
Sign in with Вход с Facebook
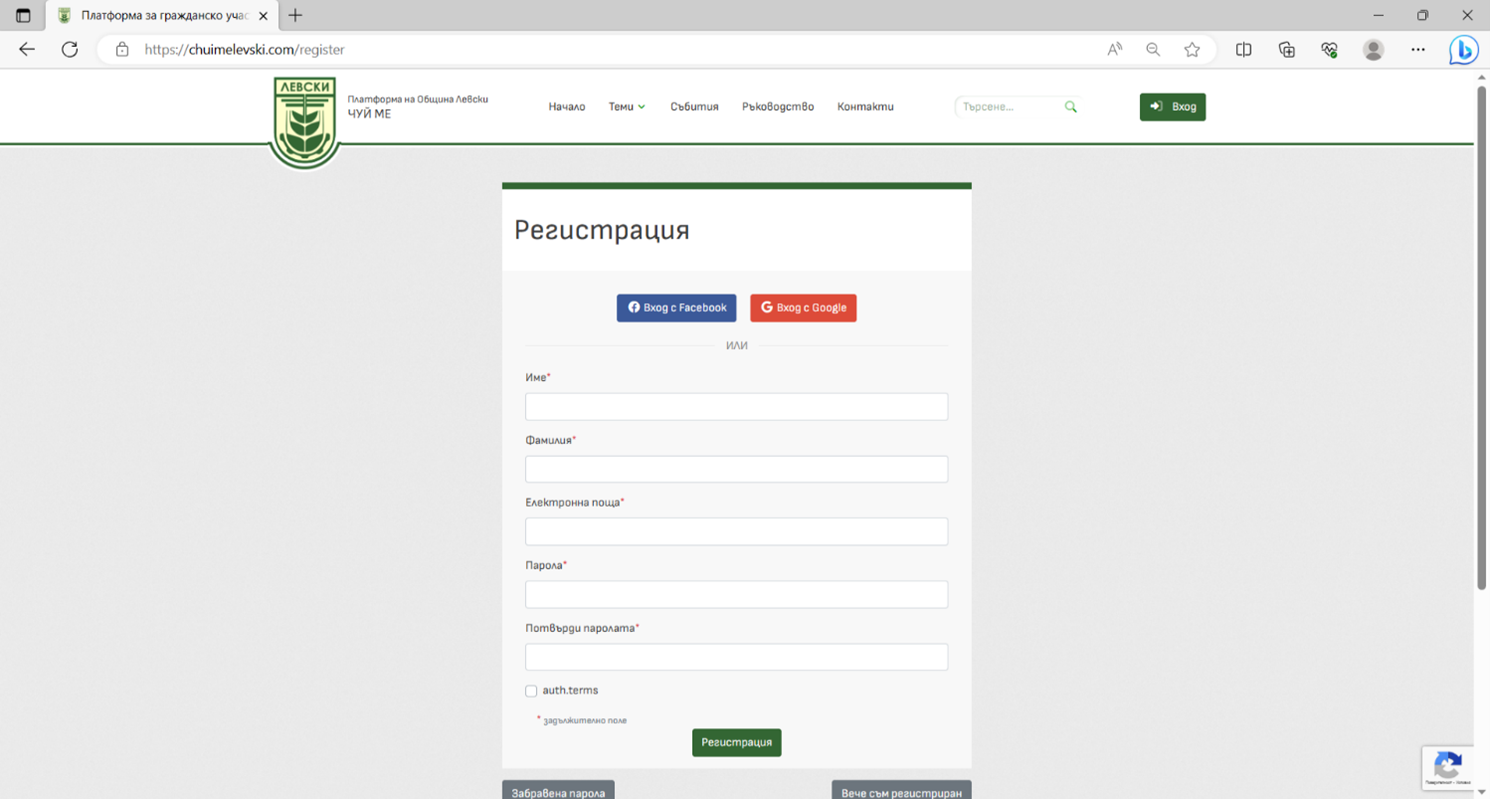(x=676, y=308)
